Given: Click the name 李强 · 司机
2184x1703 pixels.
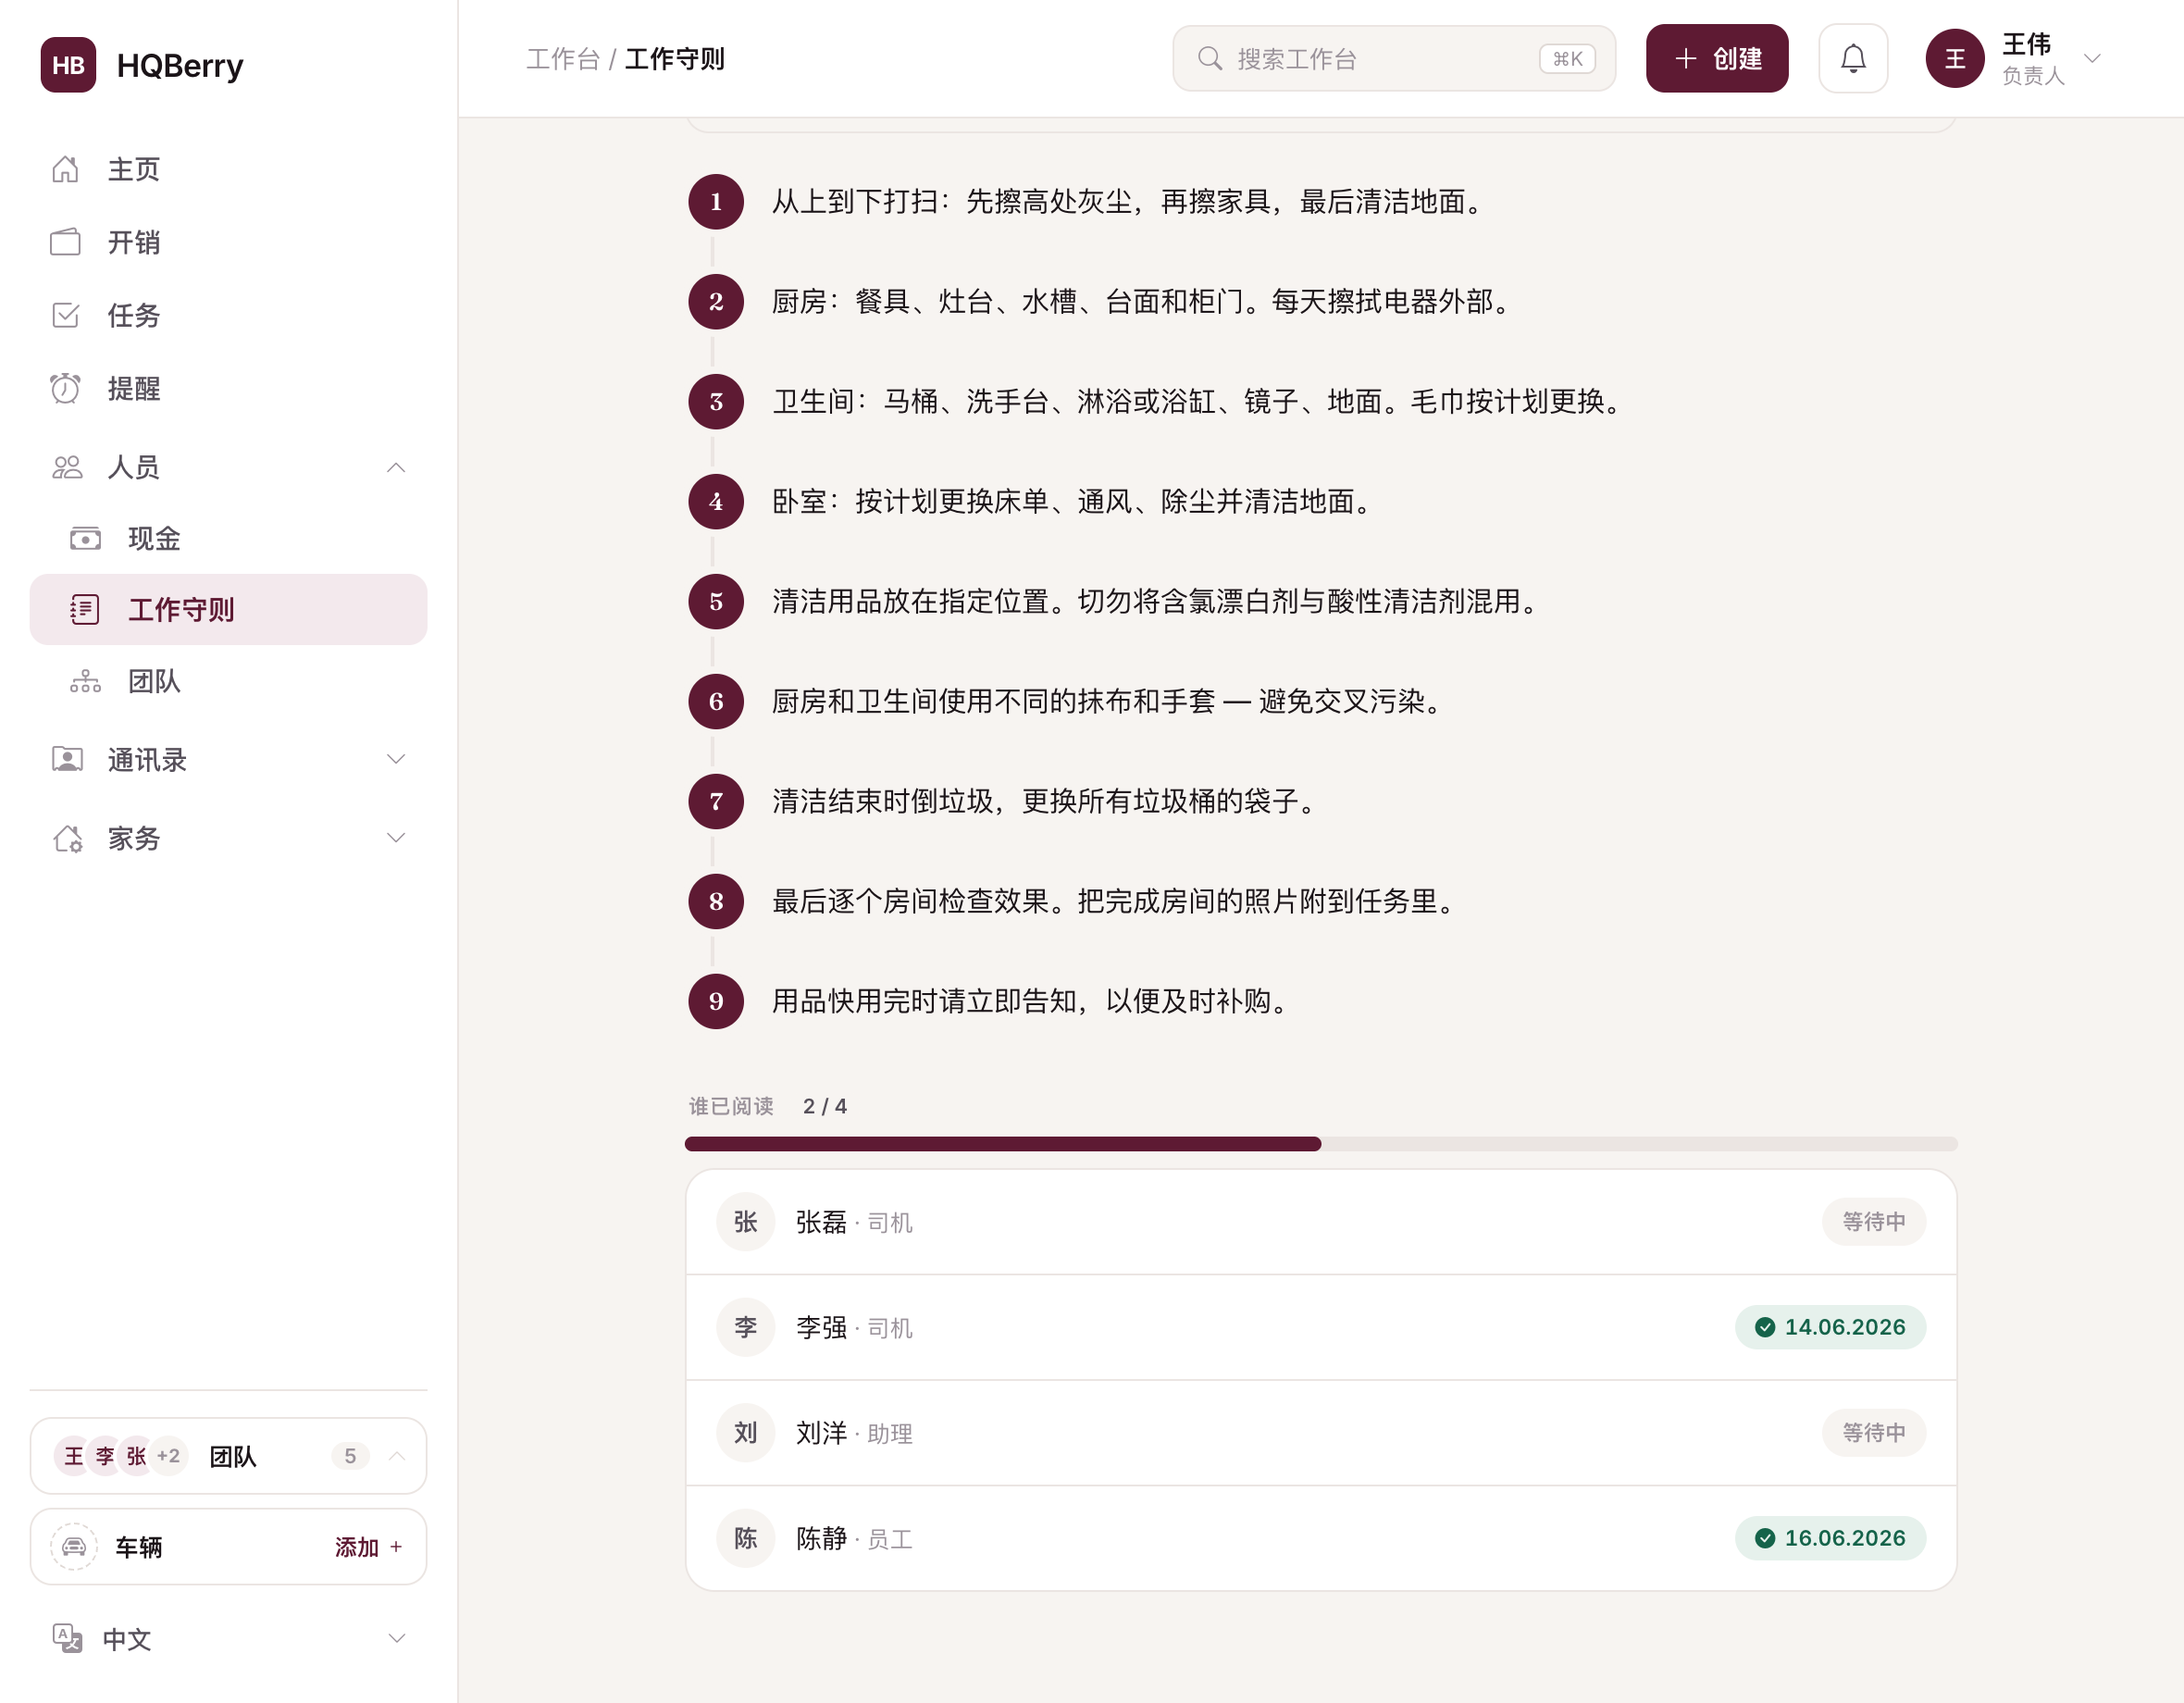Looking at the screenshot, I should coord(854,1327).
